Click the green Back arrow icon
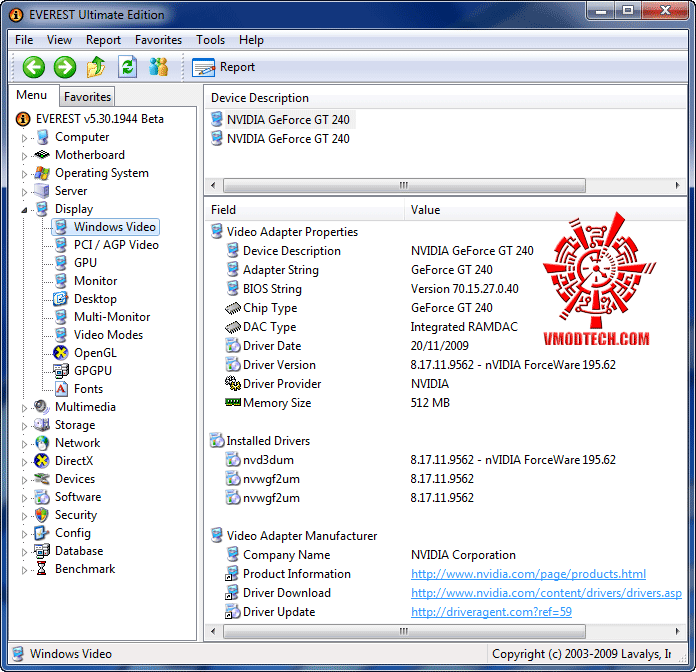Screen dimensions: 696x672 [34, 67]
